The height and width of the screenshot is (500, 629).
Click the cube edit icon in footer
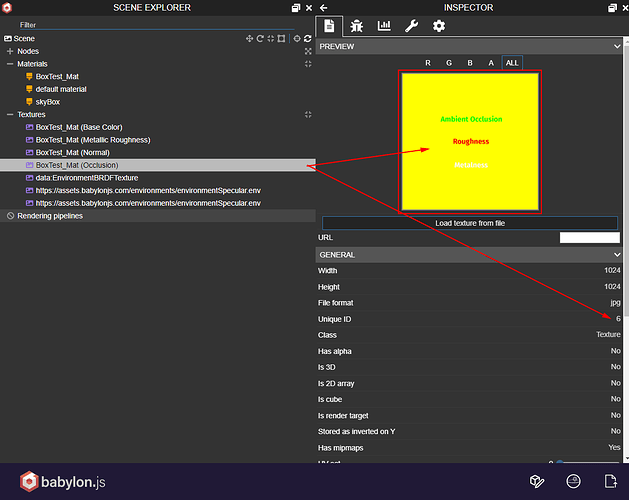(x=537, y=481)
